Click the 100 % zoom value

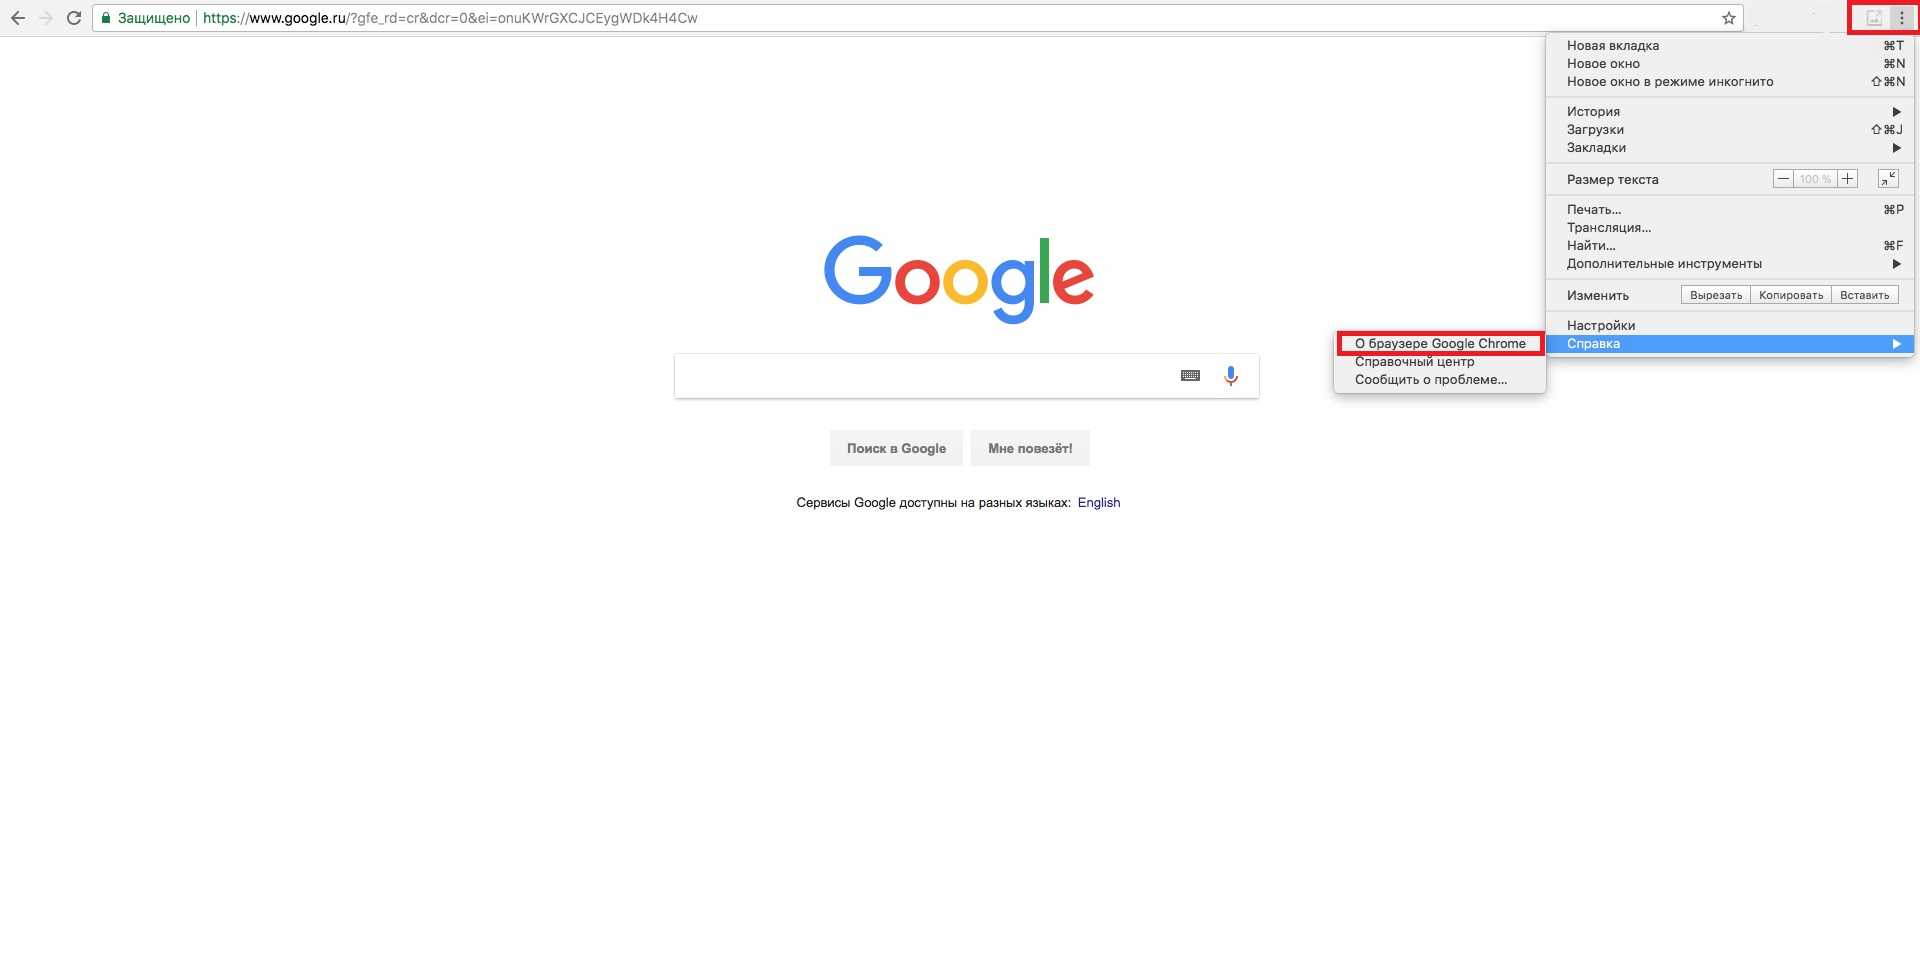coord(1815,179)
